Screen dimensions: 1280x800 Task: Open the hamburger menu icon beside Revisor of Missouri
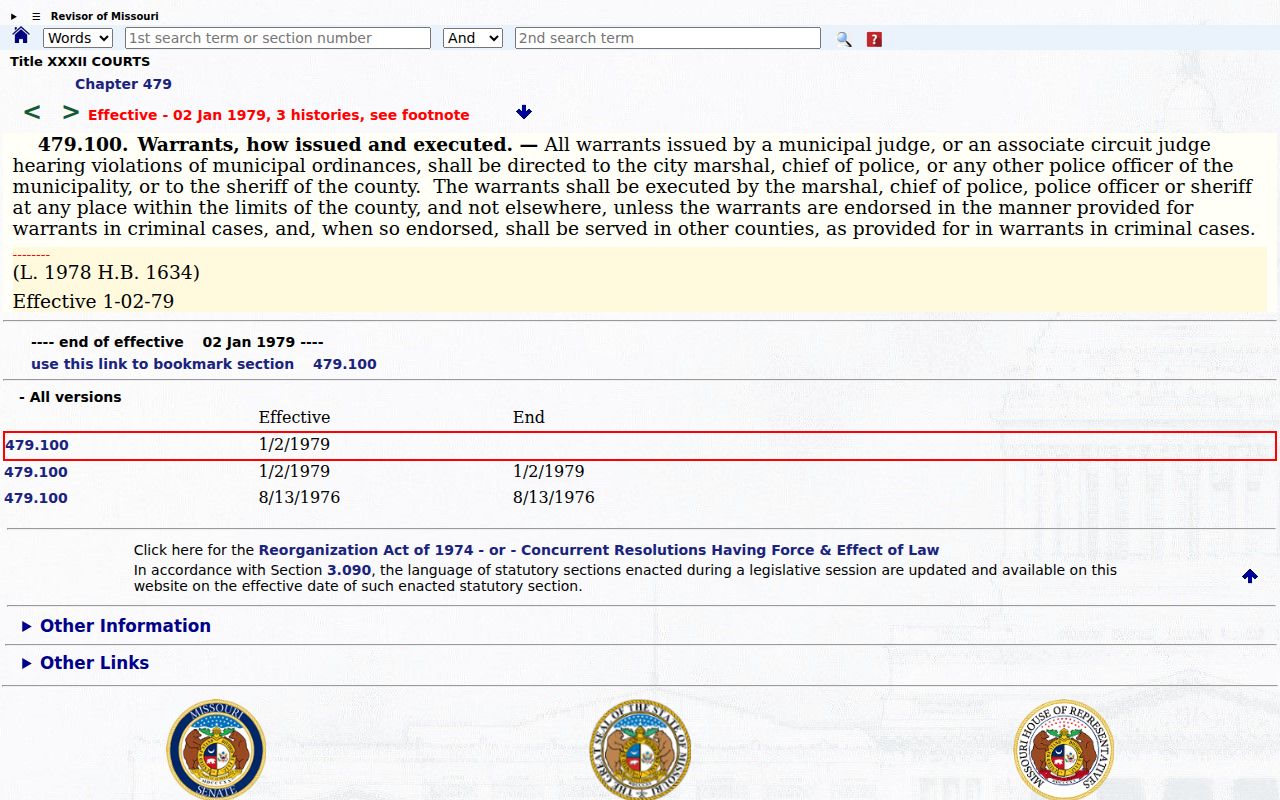coord(36,16)
